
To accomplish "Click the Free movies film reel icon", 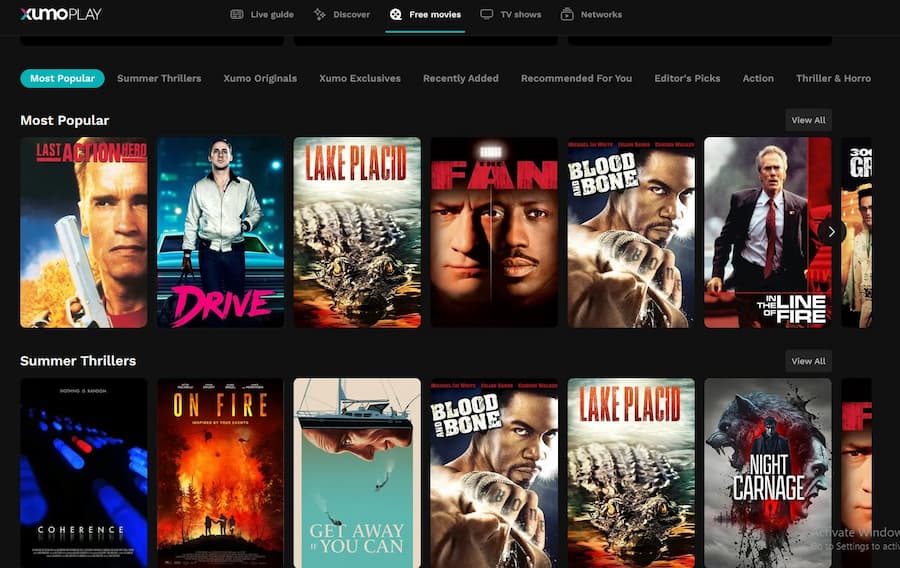I will 395,14.
